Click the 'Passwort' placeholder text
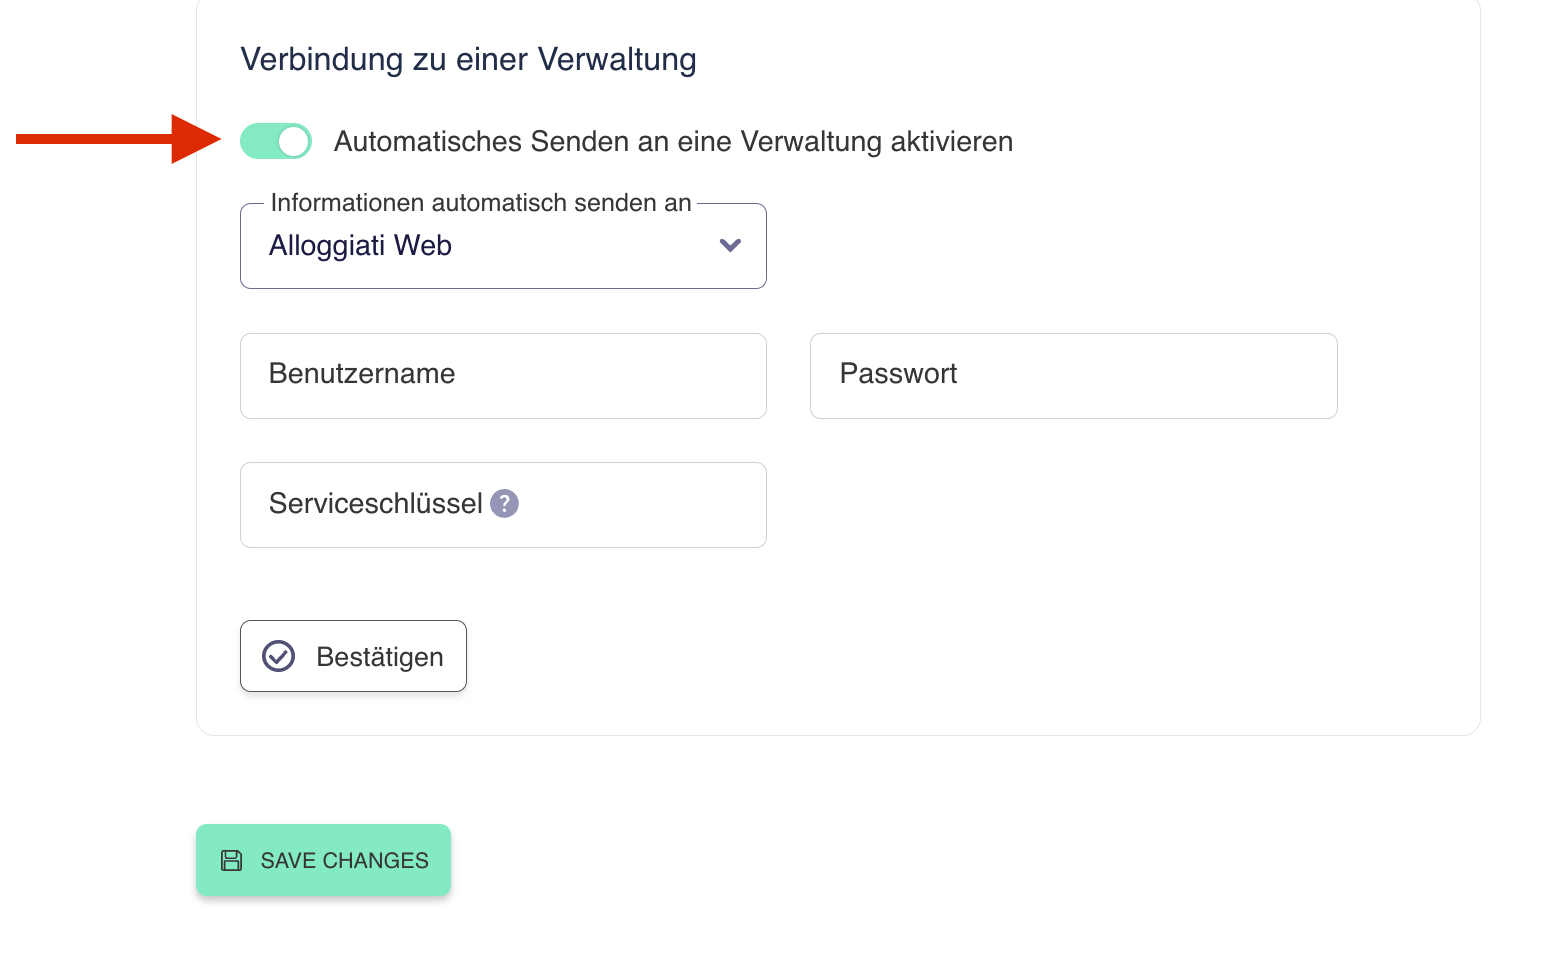 tap(898, 374)
